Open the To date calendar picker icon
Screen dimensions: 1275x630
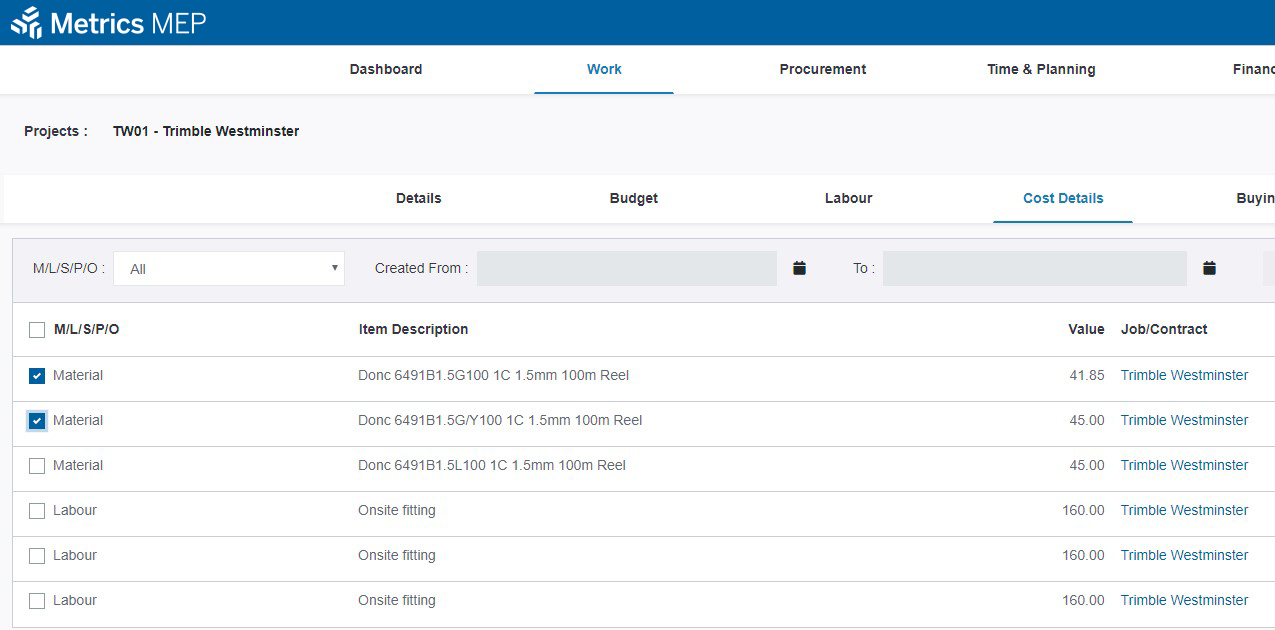pyautogui.click(x=1208, y=267)
